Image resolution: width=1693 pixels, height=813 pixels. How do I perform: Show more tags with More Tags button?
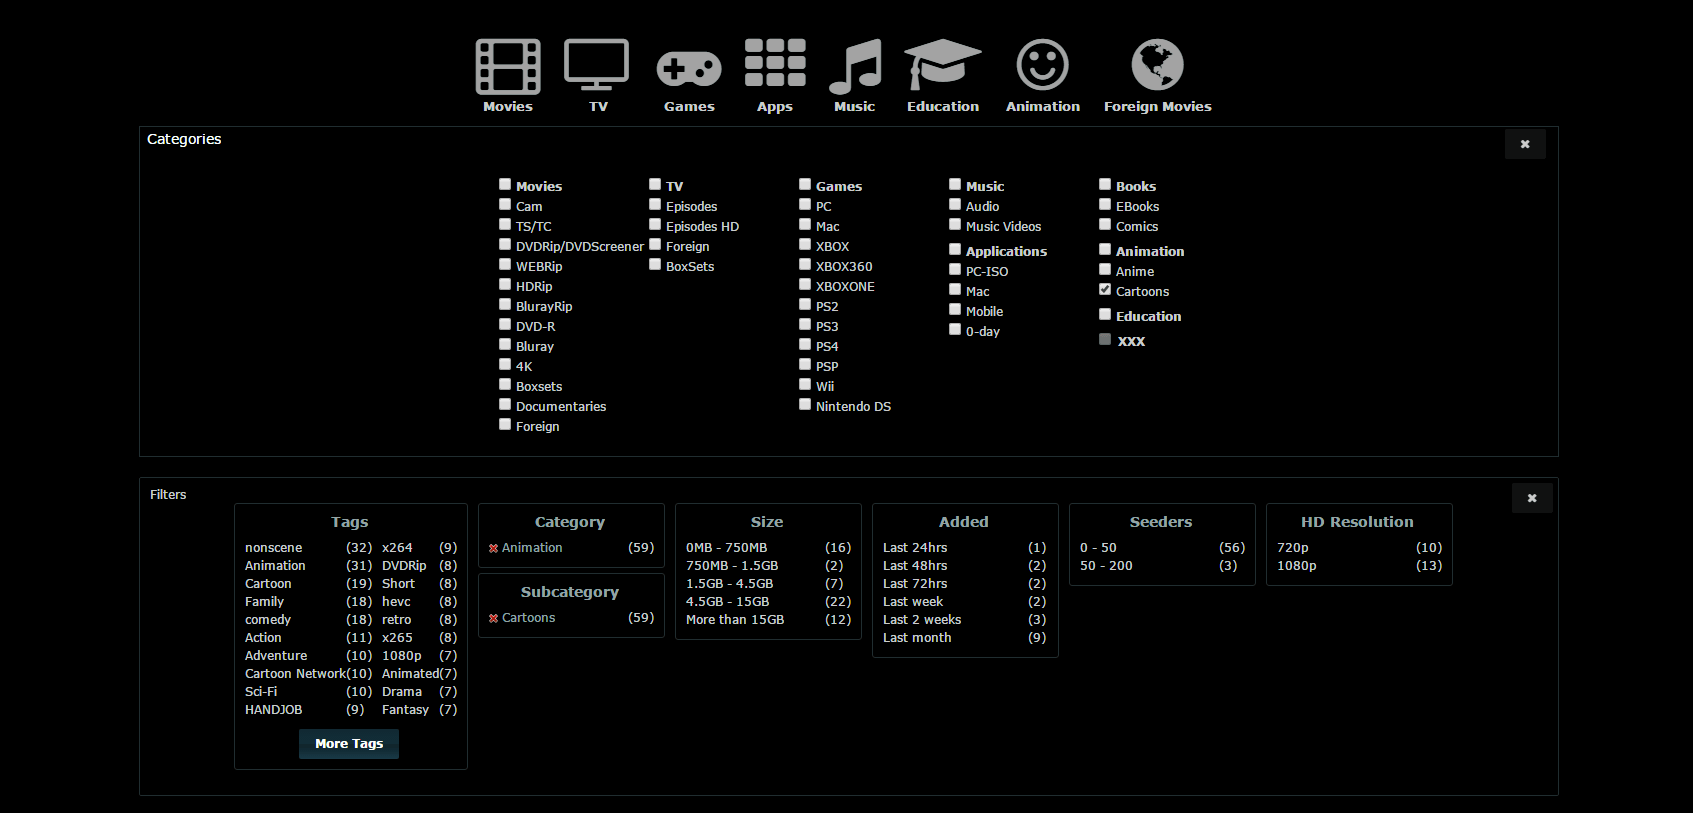pos(349,744)
